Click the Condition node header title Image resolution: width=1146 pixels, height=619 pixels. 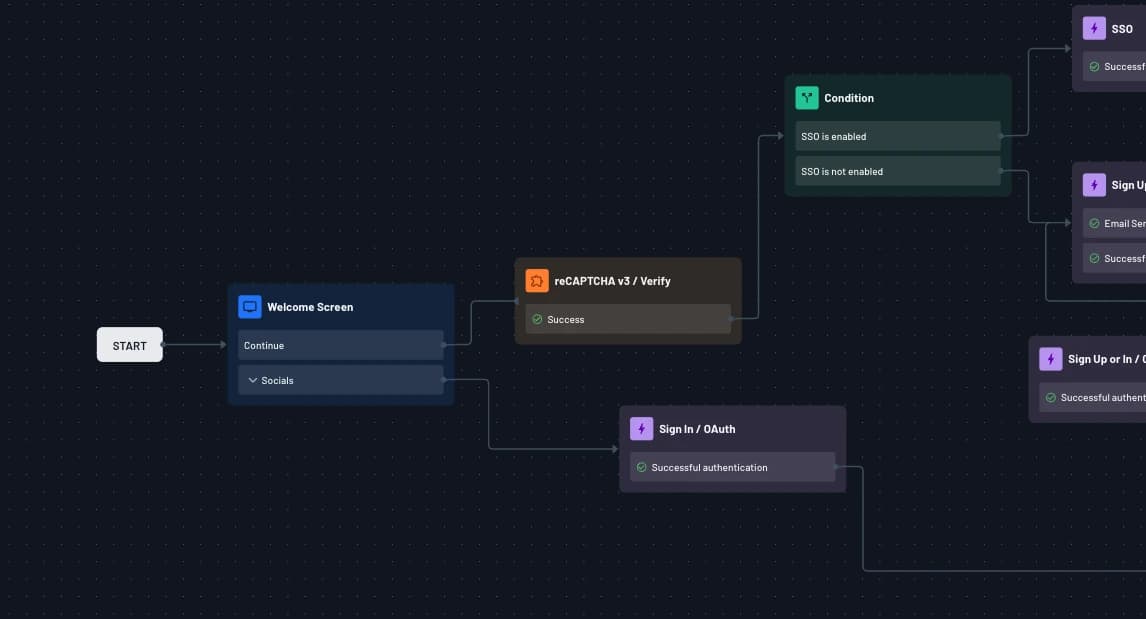click(849, 98)
